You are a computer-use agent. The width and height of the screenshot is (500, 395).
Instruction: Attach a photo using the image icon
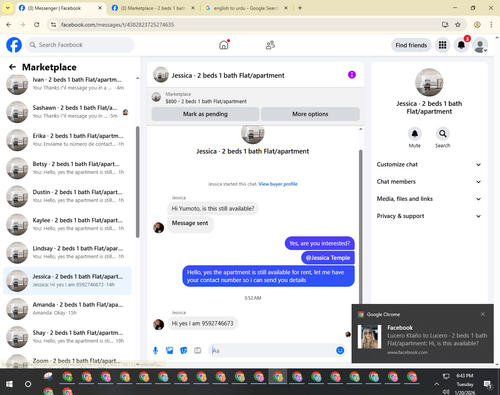coord(170,350)
